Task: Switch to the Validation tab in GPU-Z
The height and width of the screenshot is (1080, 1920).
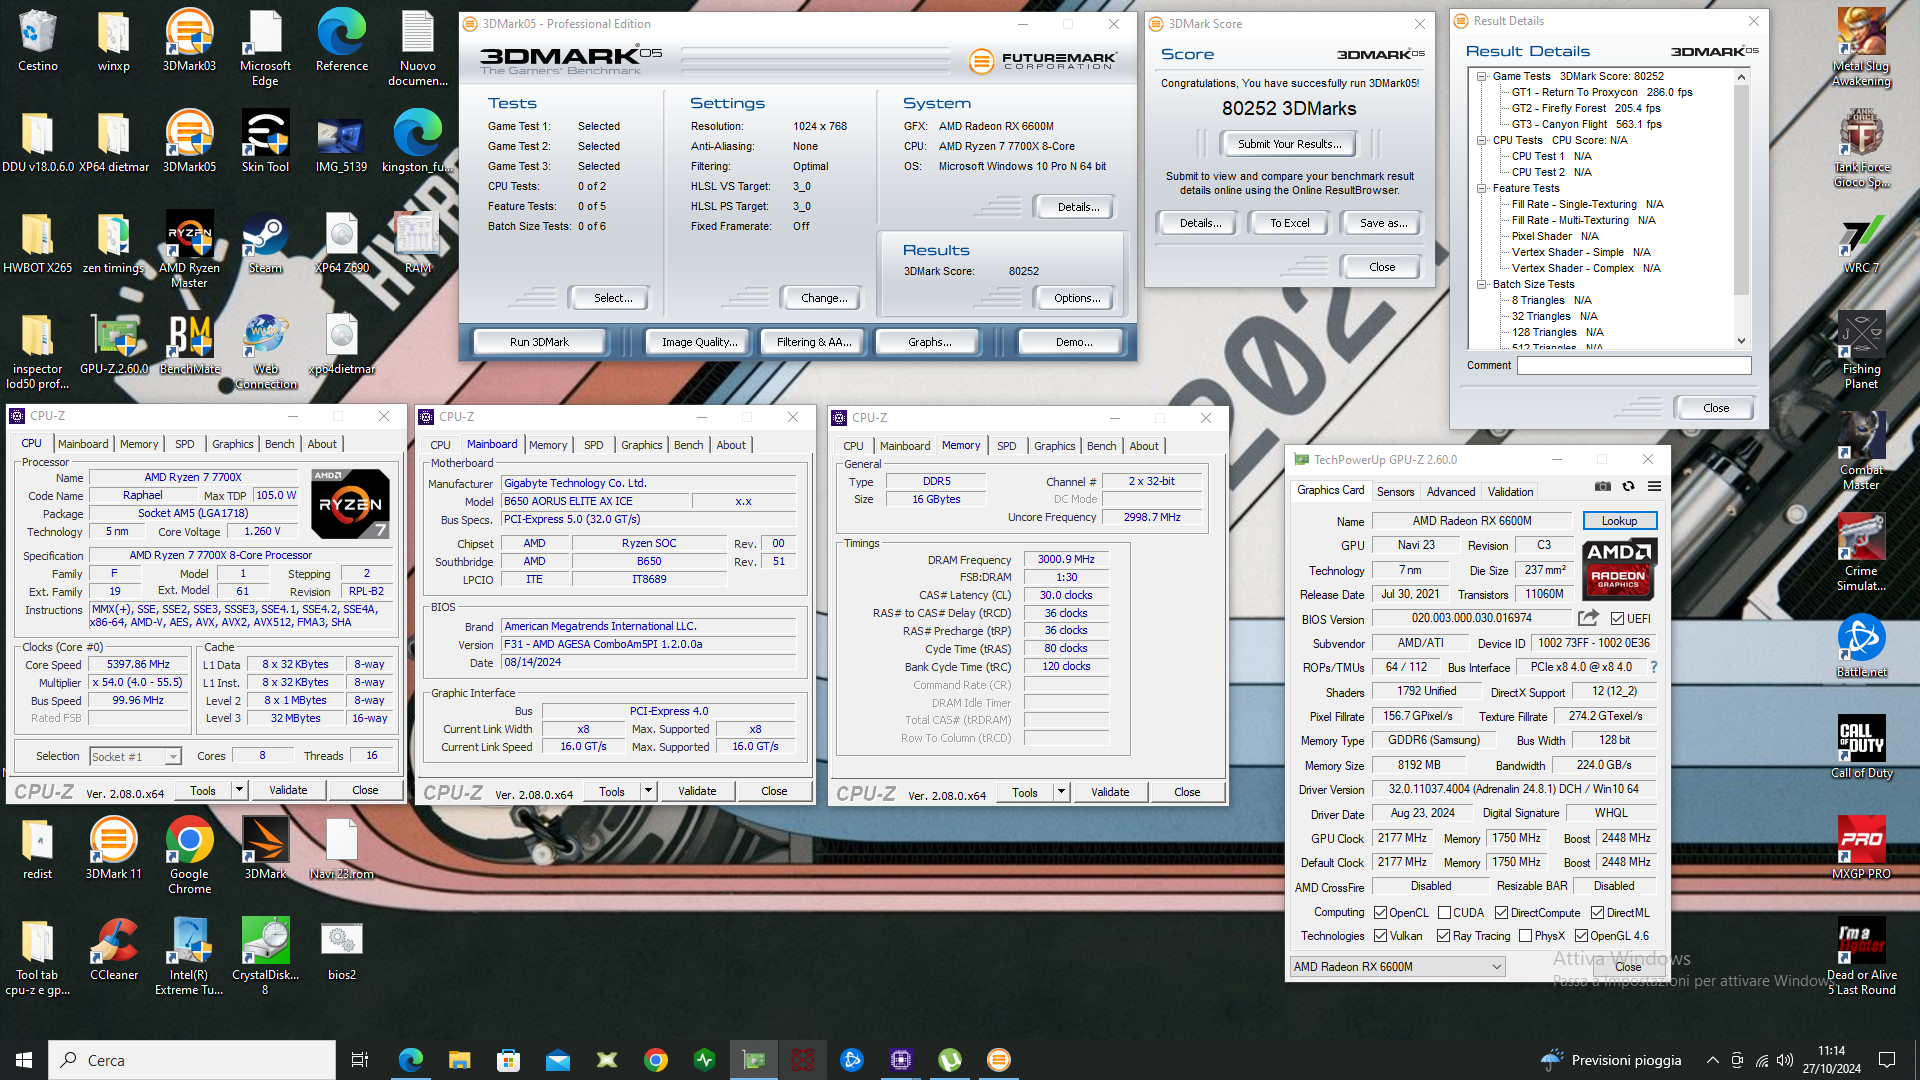Action: [x=1510, y=492]
